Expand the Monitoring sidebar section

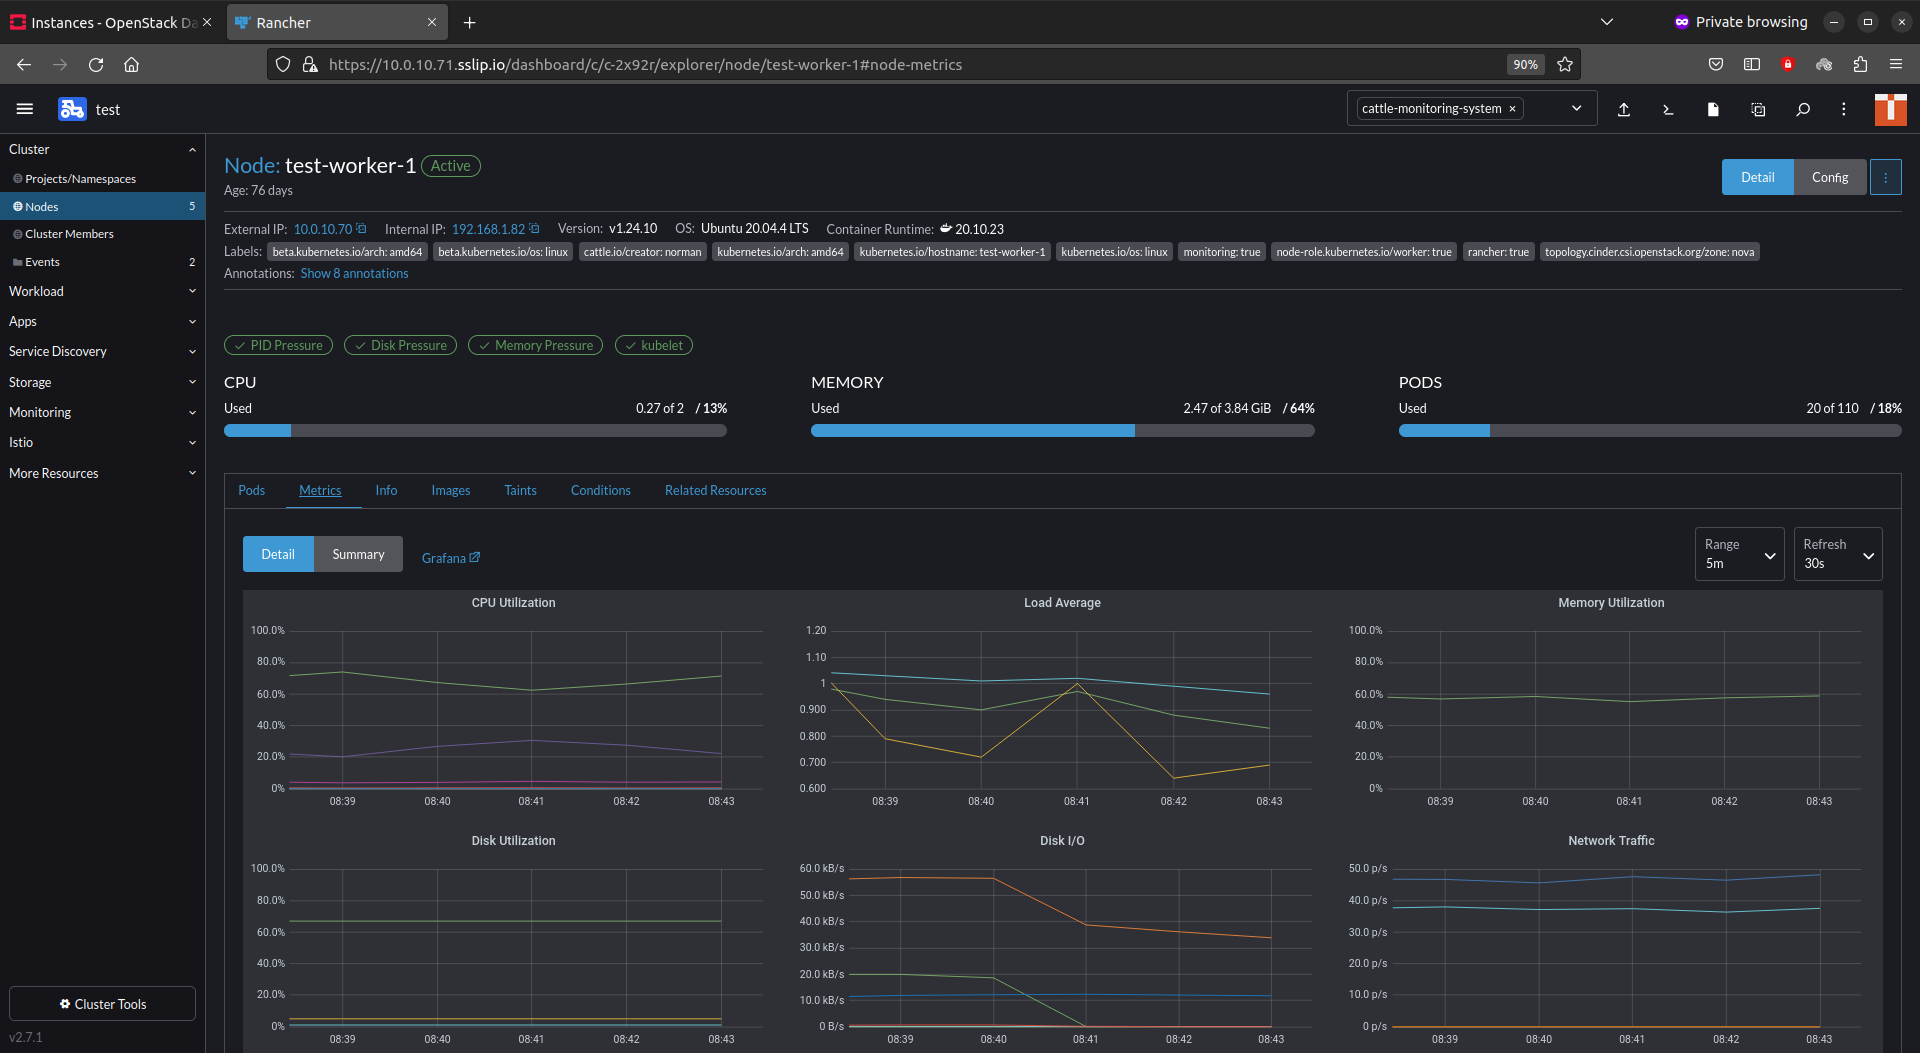coord(100,412)
